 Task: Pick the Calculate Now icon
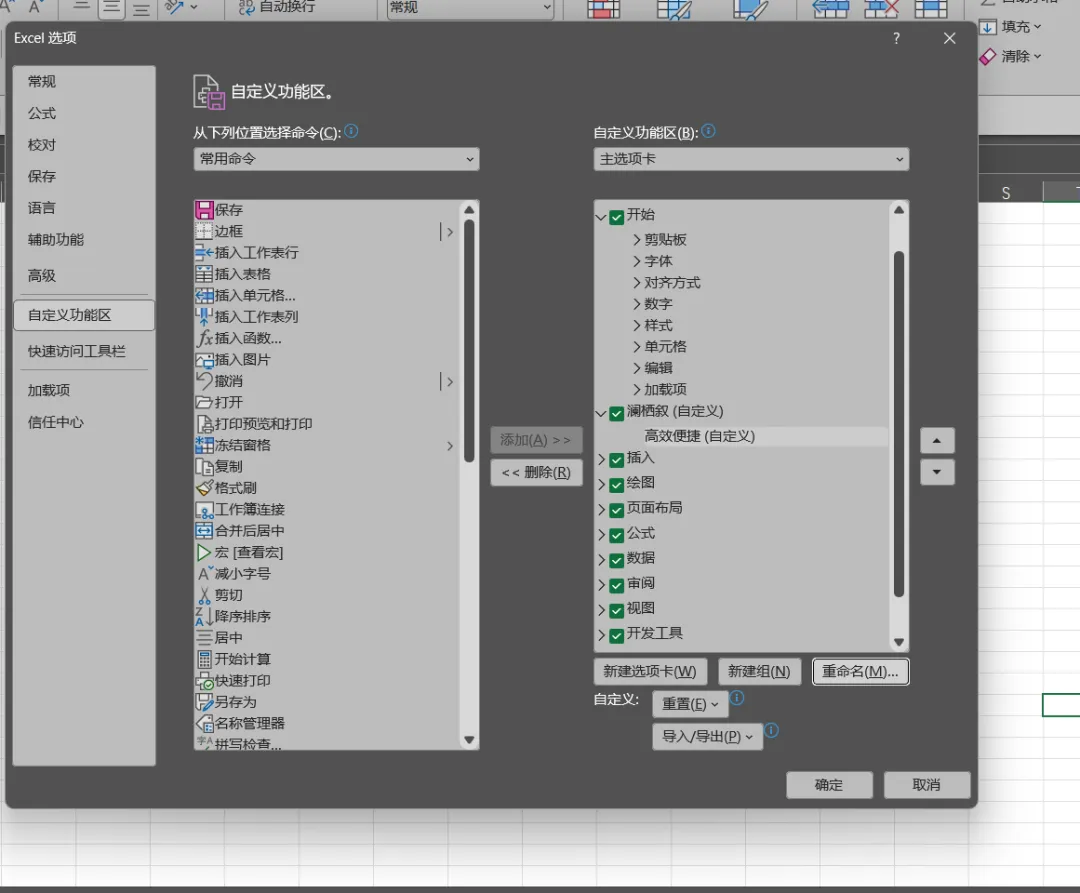[x=205, y=658]
